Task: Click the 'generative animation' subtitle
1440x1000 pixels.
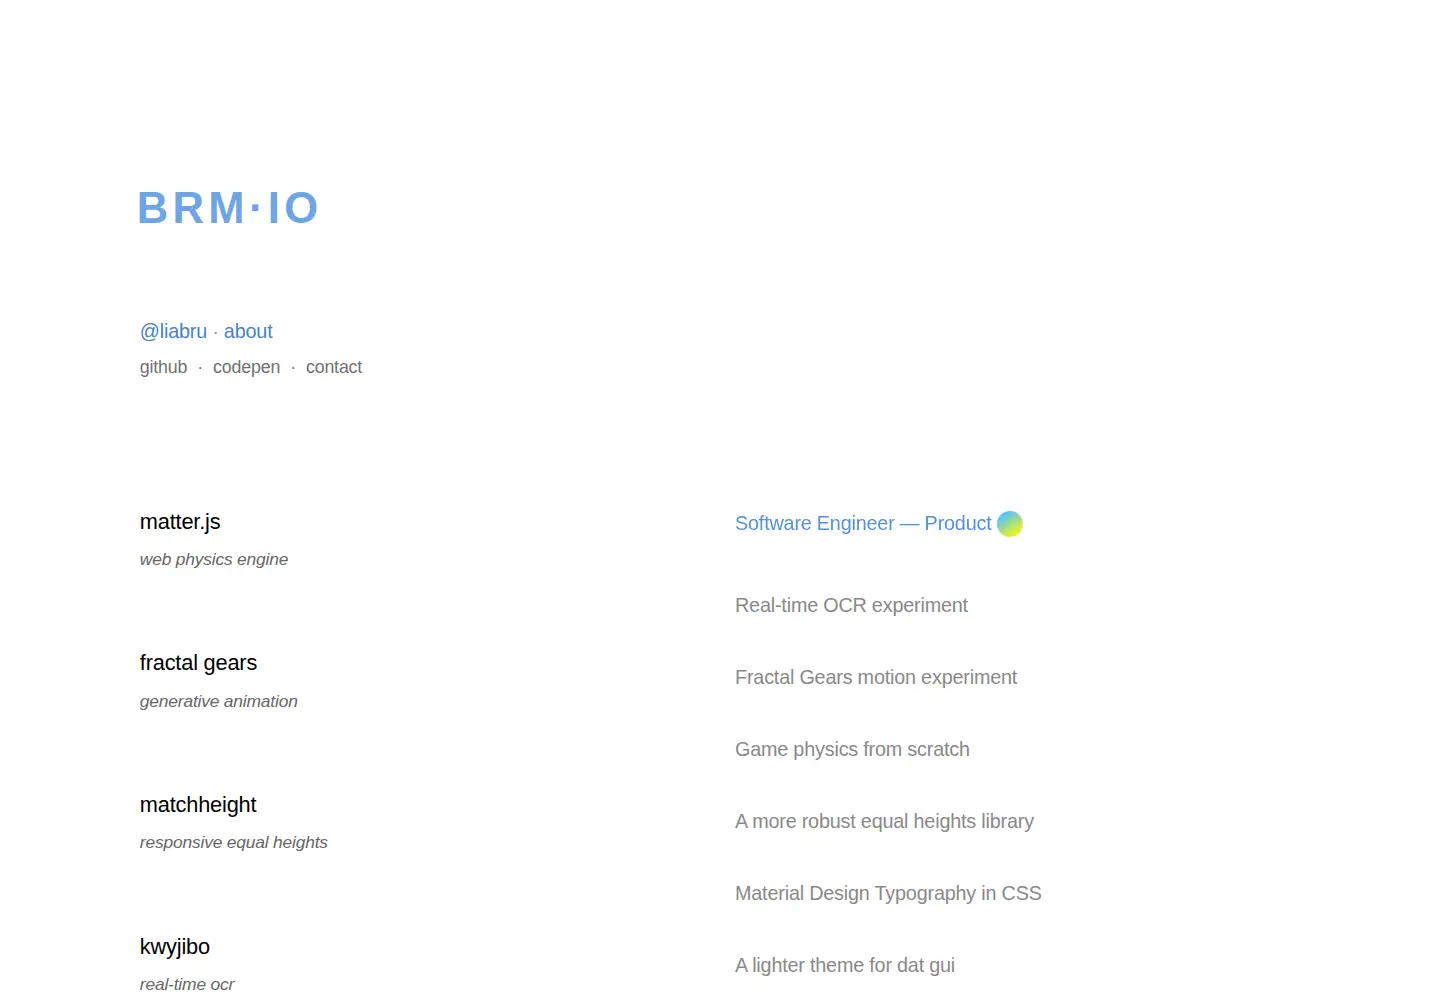Action: [219, 701]
